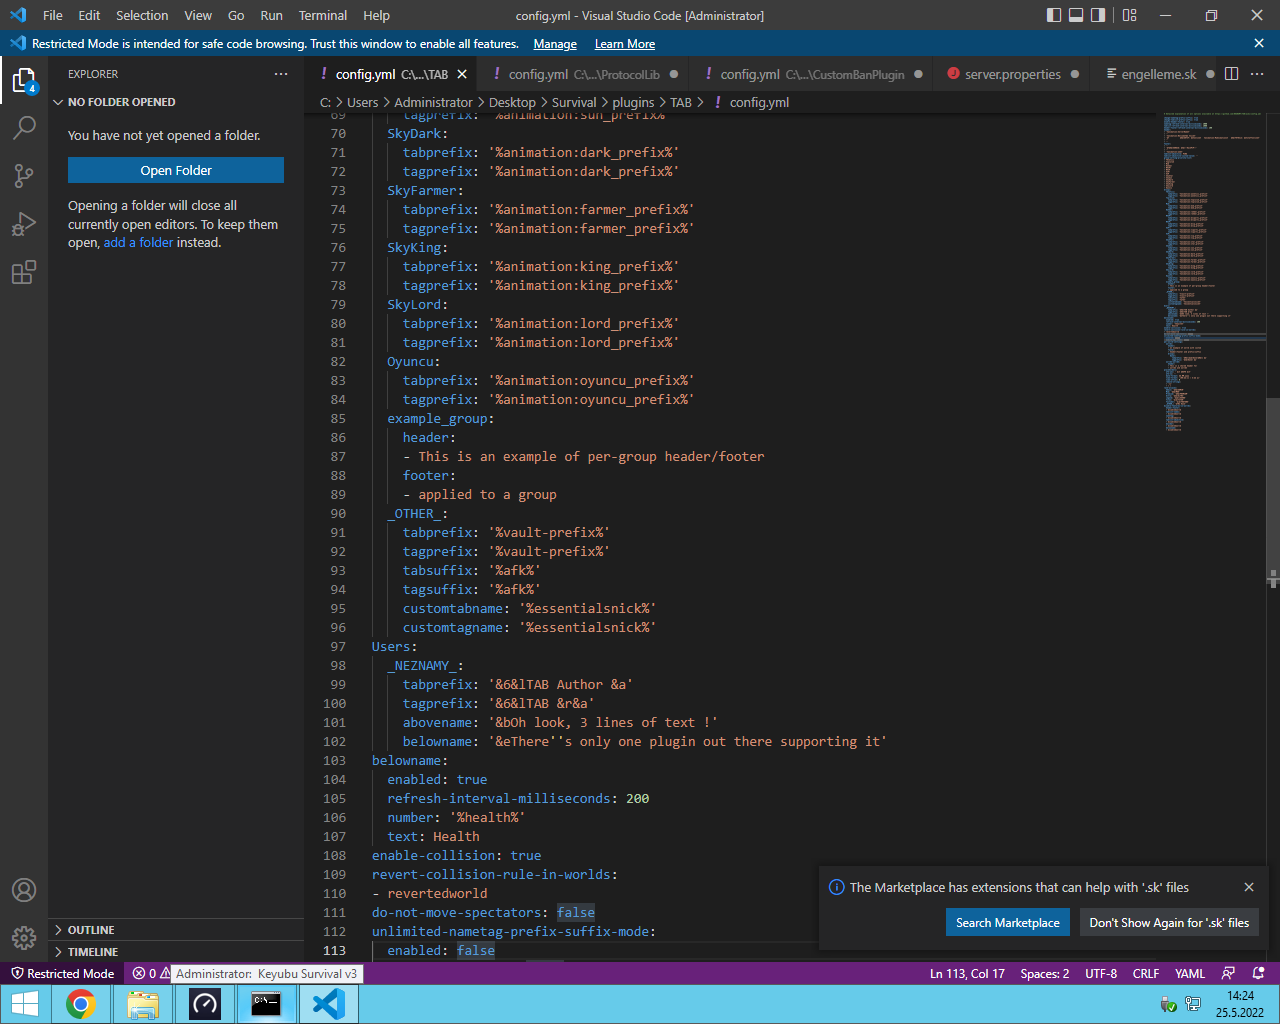1280x1024 pixels.
Task: Open the notifications bell in status bar
Action: pos(1259,973)
